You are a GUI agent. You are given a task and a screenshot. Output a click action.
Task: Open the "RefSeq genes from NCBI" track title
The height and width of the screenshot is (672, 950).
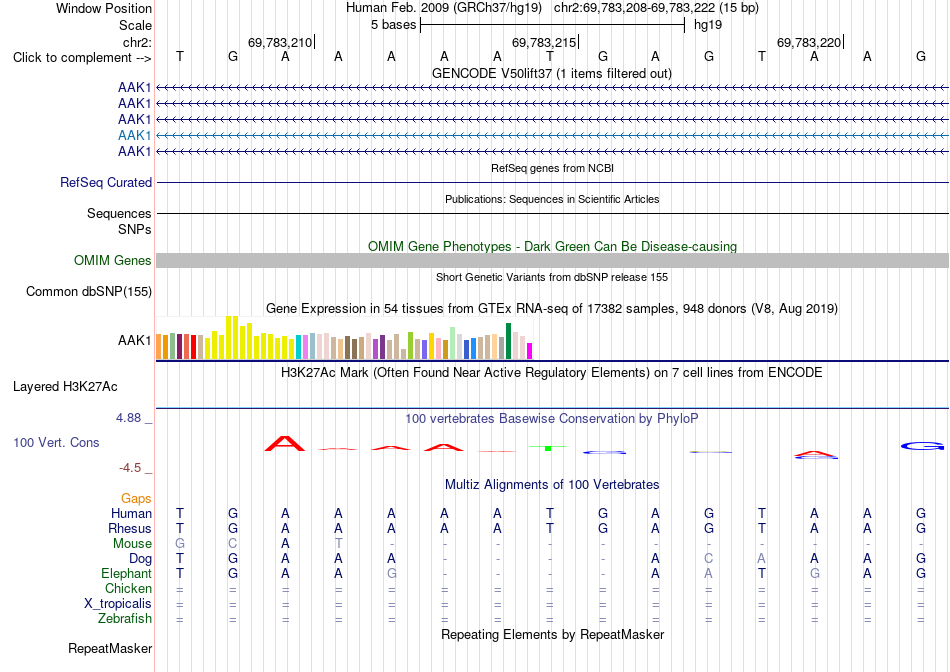(x=552, y=168)
